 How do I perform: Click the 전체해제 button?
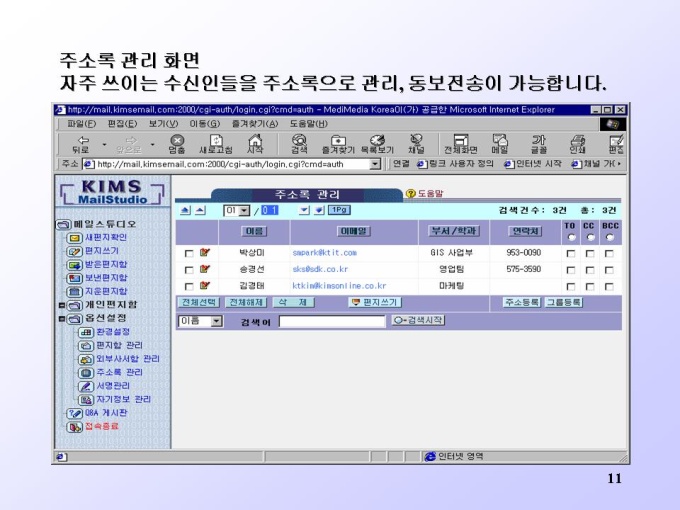click(246, 302)
